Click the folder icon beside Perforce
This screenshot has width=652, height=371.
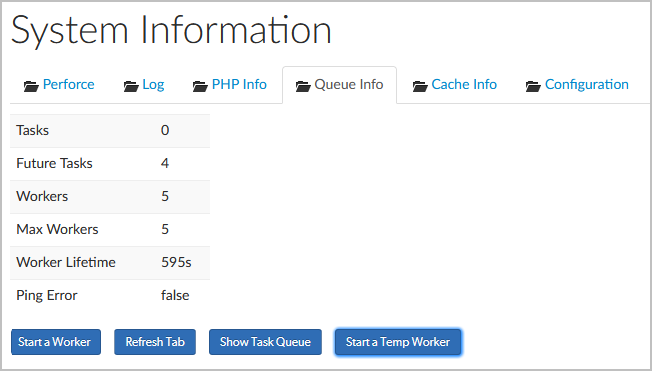pos(31,86)
